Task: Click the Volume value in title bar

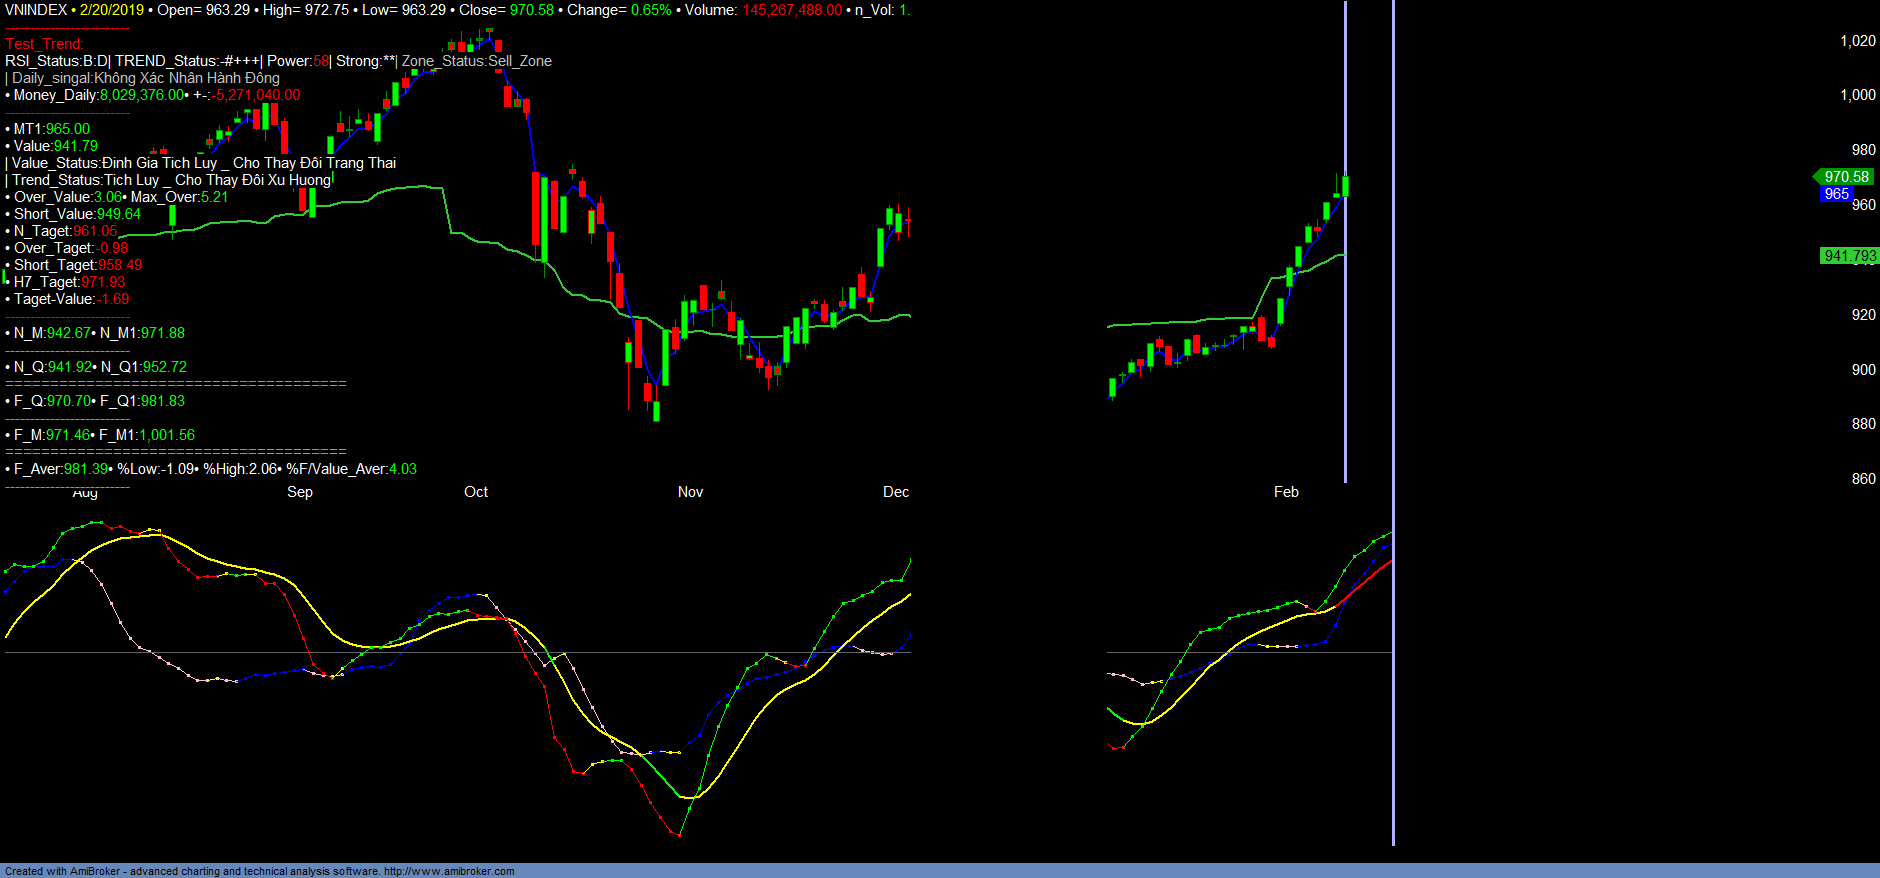Action: click(x=792, y=10)
